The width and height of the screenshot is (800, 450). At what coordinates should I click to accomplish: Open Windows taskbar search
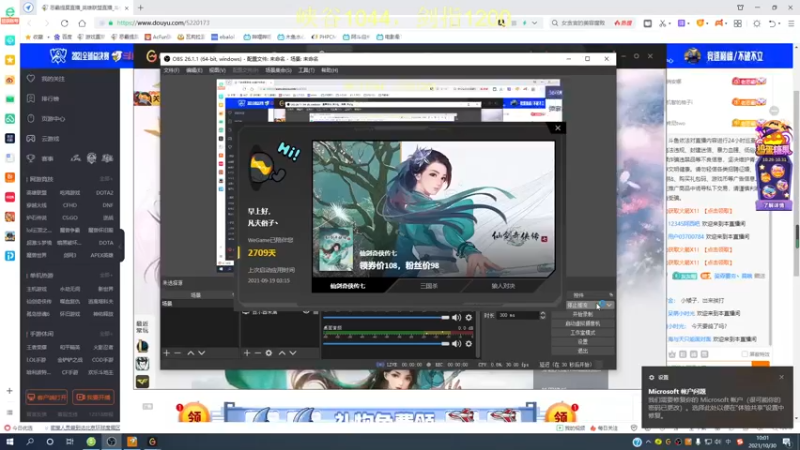point(30,442)
